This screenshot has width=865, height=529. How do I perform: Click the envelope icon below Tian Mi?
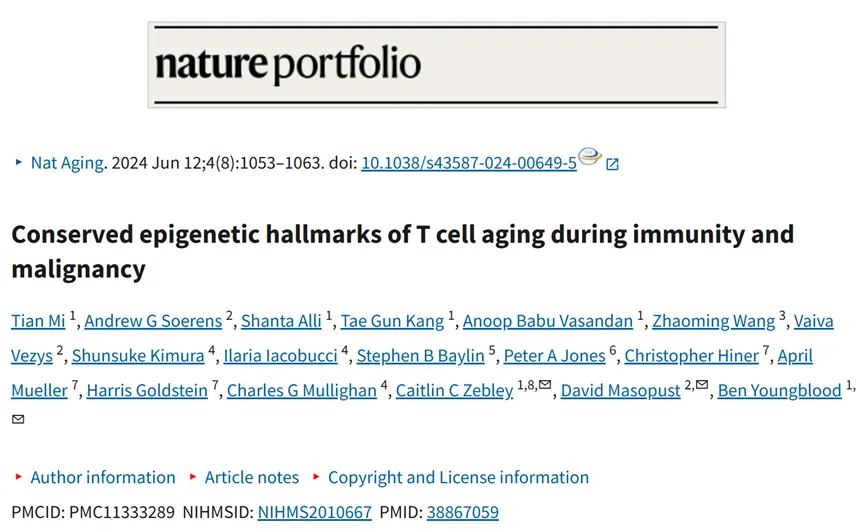click(18, 419)
